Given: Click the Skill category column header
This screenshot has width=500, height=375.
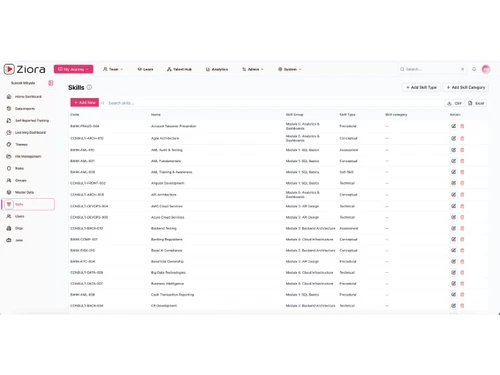Looking at the screenshot, I should coord(396,115).
